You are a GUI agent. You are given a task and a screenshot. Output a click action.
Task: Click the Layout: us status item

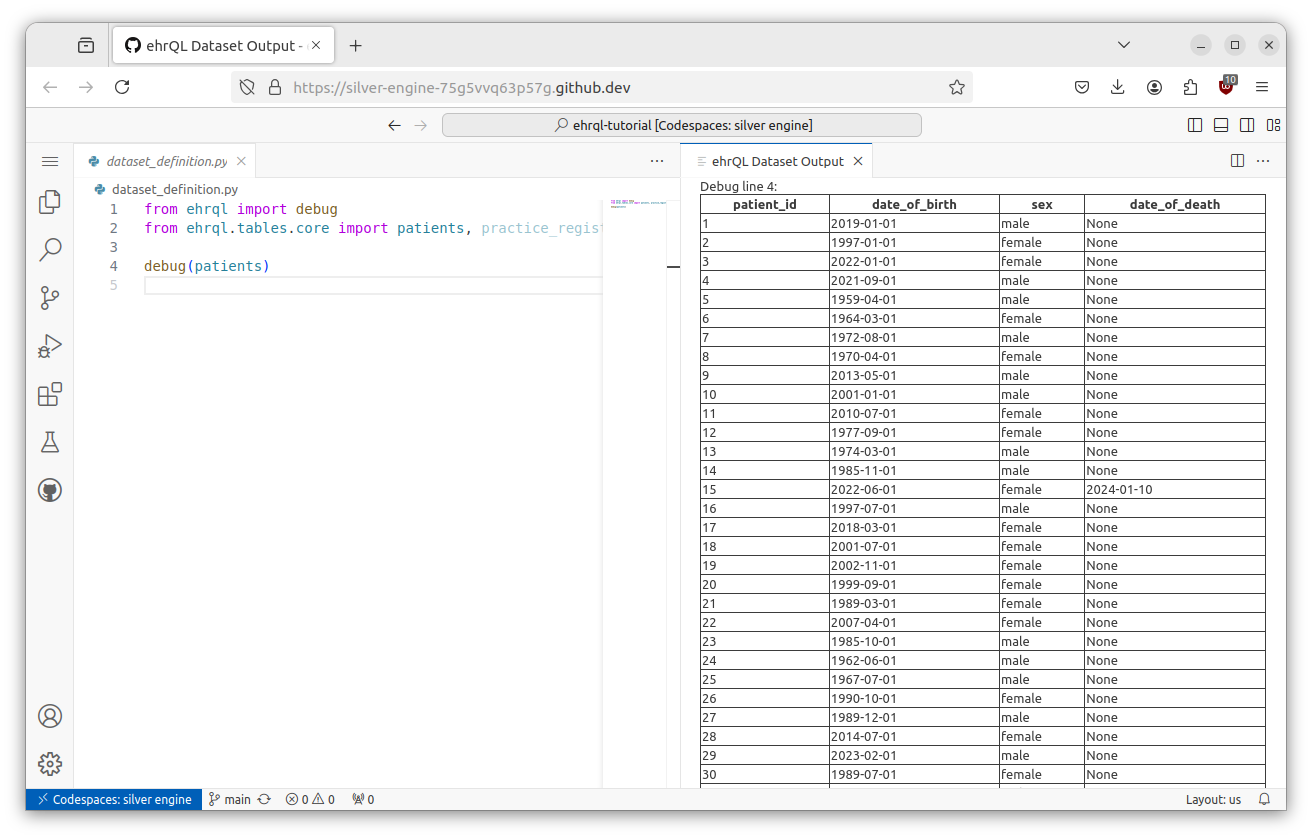pyautogui.click(x=1213, y=799)
